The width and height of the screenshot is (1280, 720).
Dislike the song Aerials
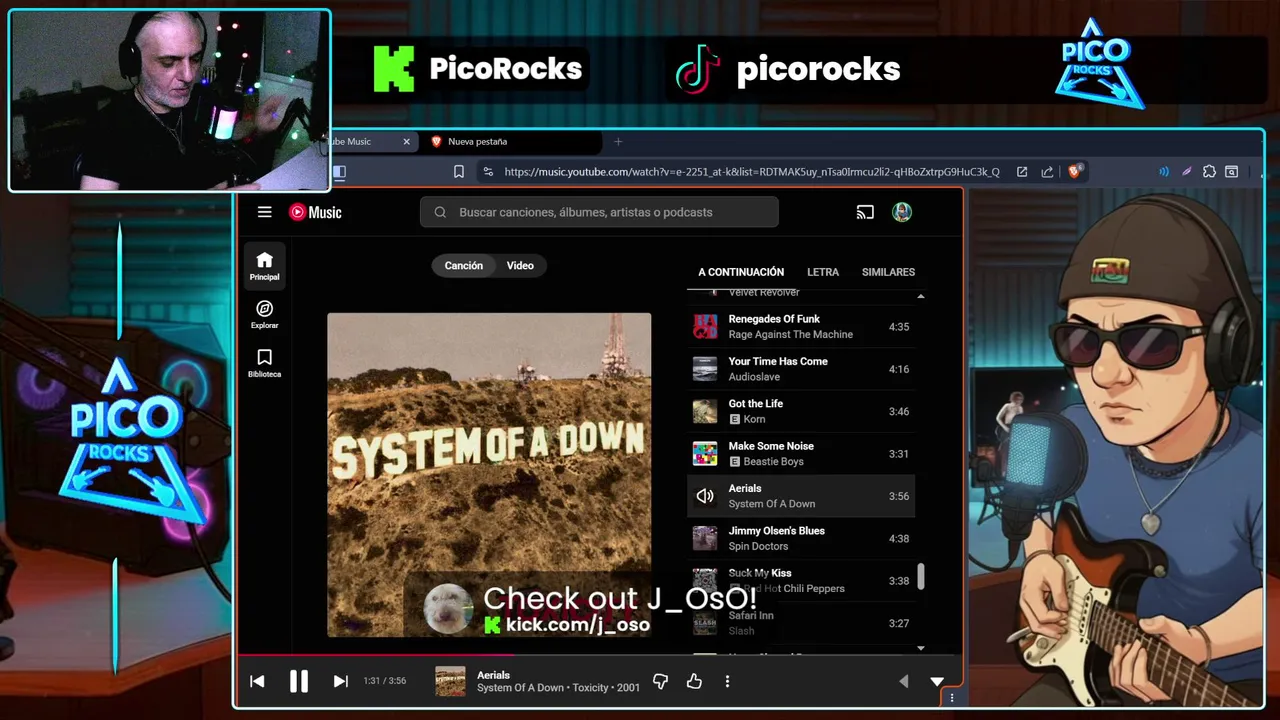coord(660,681)
